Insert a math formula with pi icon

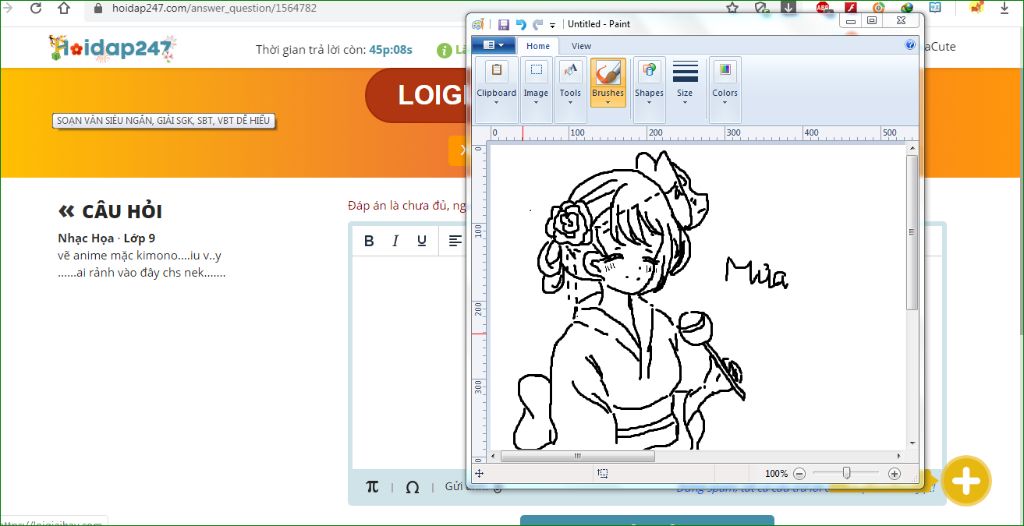point(372,487)
